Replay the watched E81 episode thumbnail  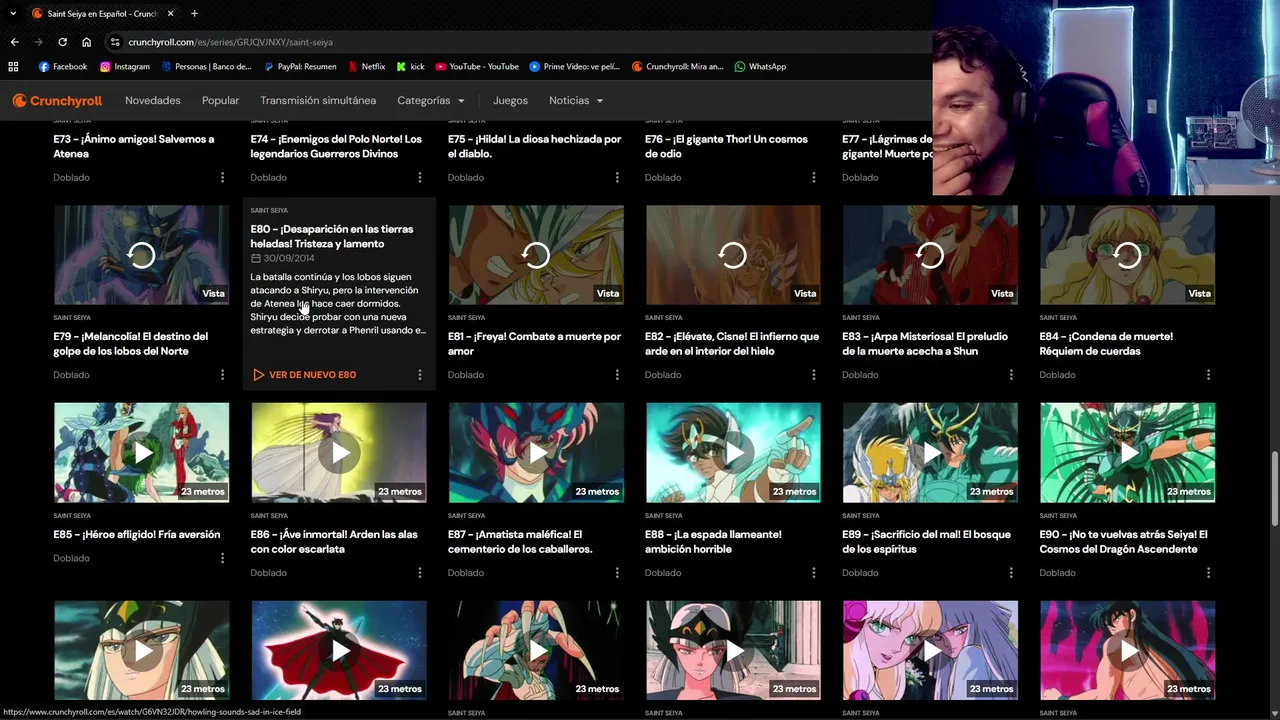point(536,255)
